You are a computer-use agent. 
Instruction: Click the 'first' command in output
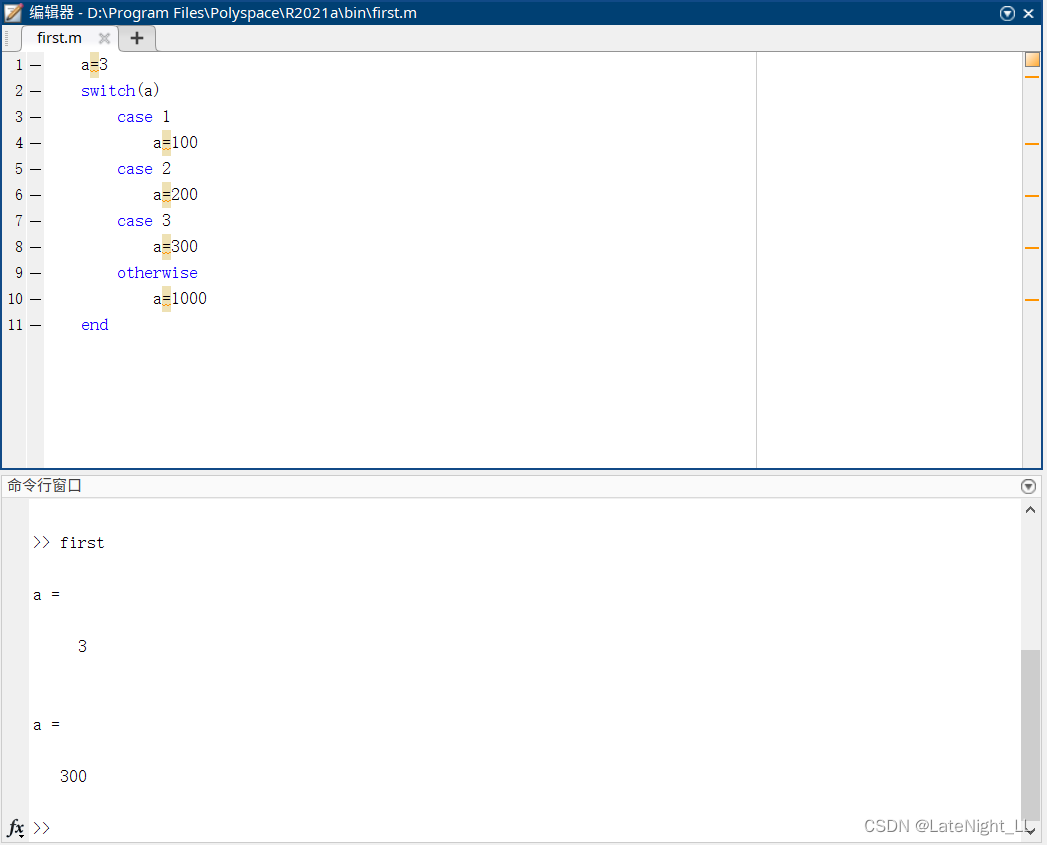82,543
